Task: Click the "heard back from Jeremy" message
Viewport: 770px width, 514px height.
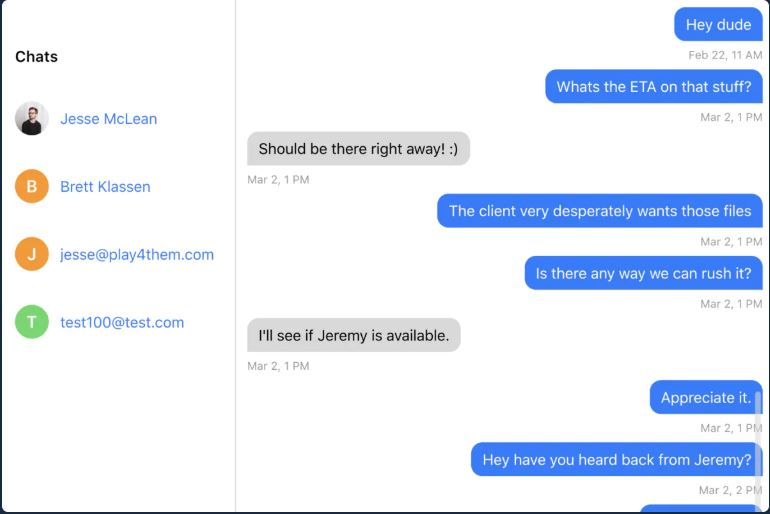Action: click(616, 460)
